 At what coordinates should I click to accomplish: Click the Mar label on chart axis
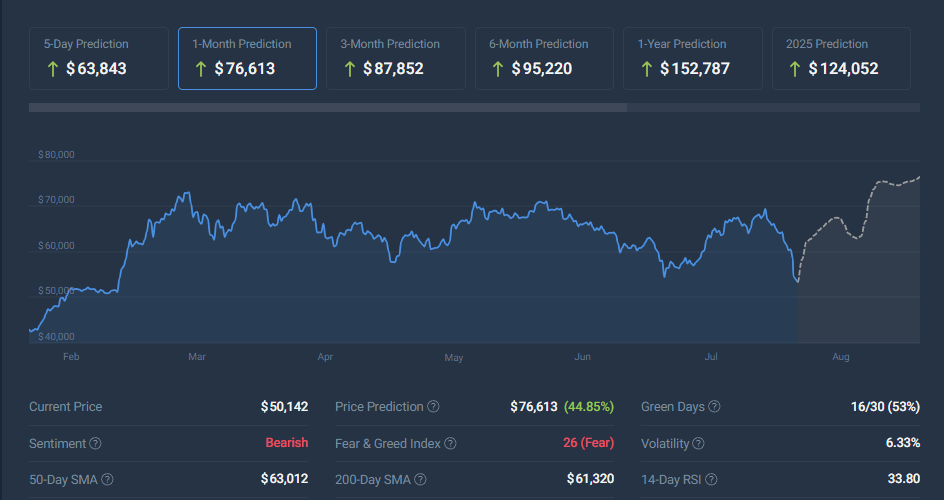coord(197,357)
